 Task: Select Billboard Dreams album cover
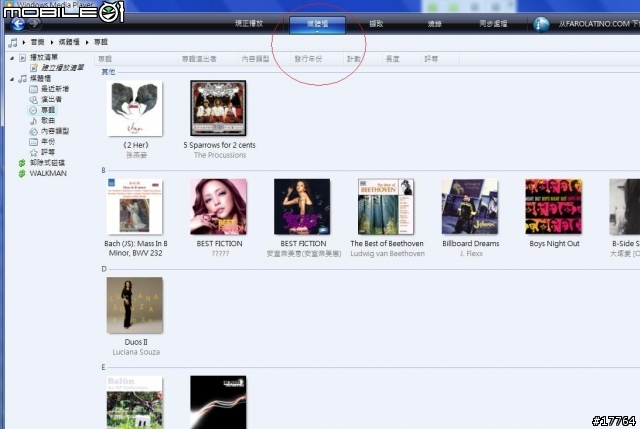(470, 207)
